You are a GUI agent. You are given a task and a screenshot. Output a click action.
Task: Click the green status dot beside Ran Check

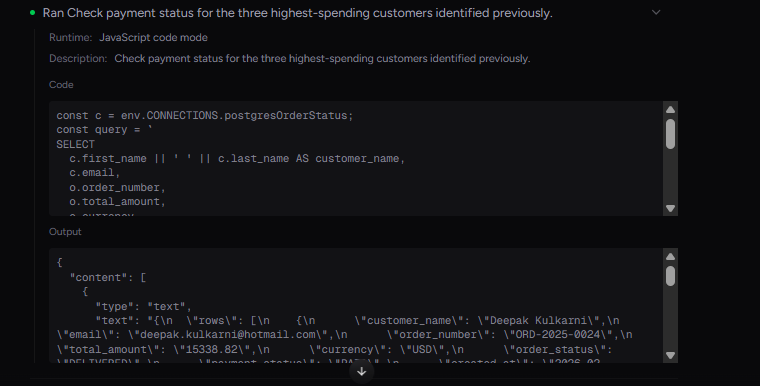pyautogui.click(x=32, y=13)
